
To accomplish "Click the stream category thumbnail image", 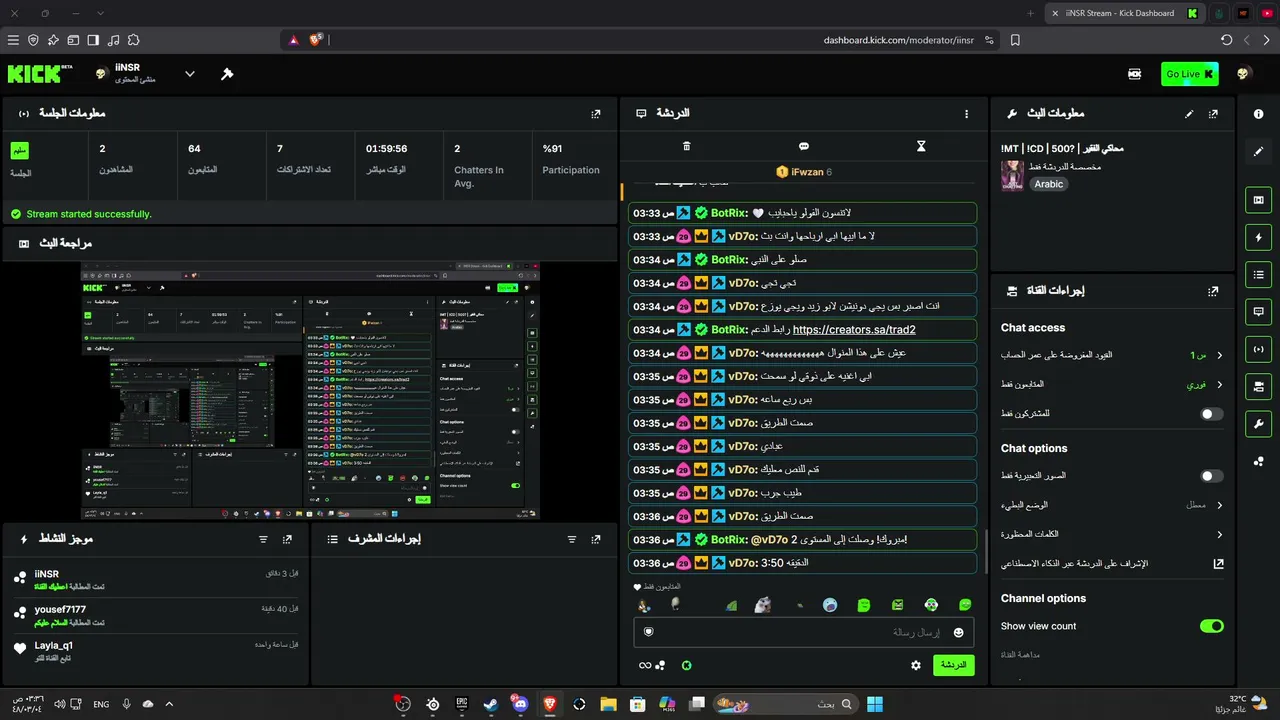I will pyautogui.click(x=1012, y=175).
